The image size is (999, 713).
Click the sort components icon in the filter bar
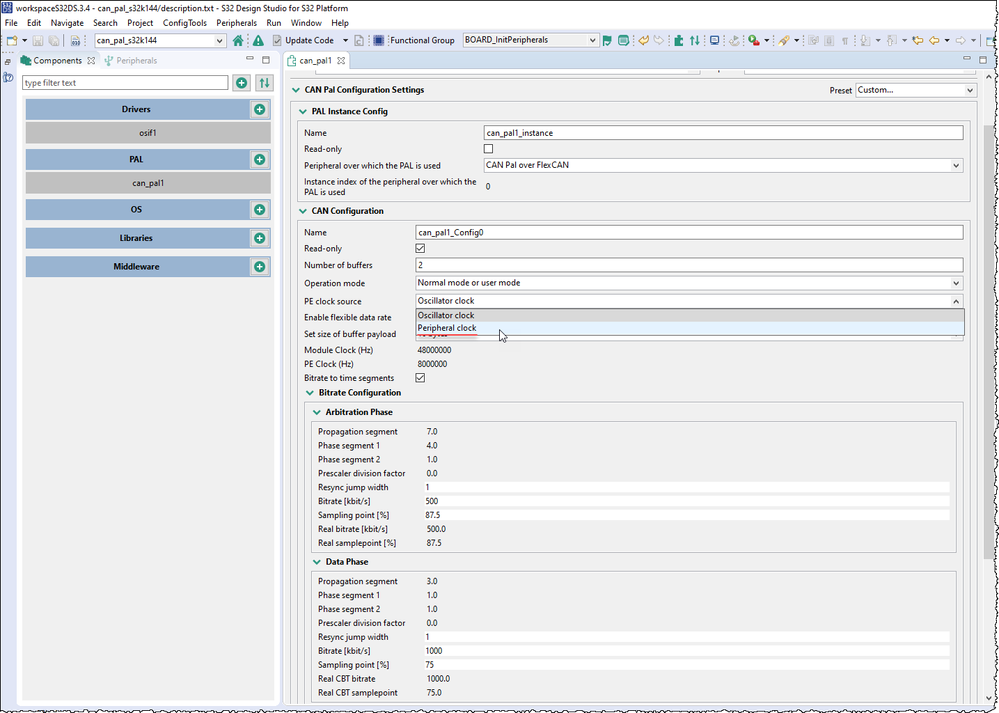click(264, 83)
